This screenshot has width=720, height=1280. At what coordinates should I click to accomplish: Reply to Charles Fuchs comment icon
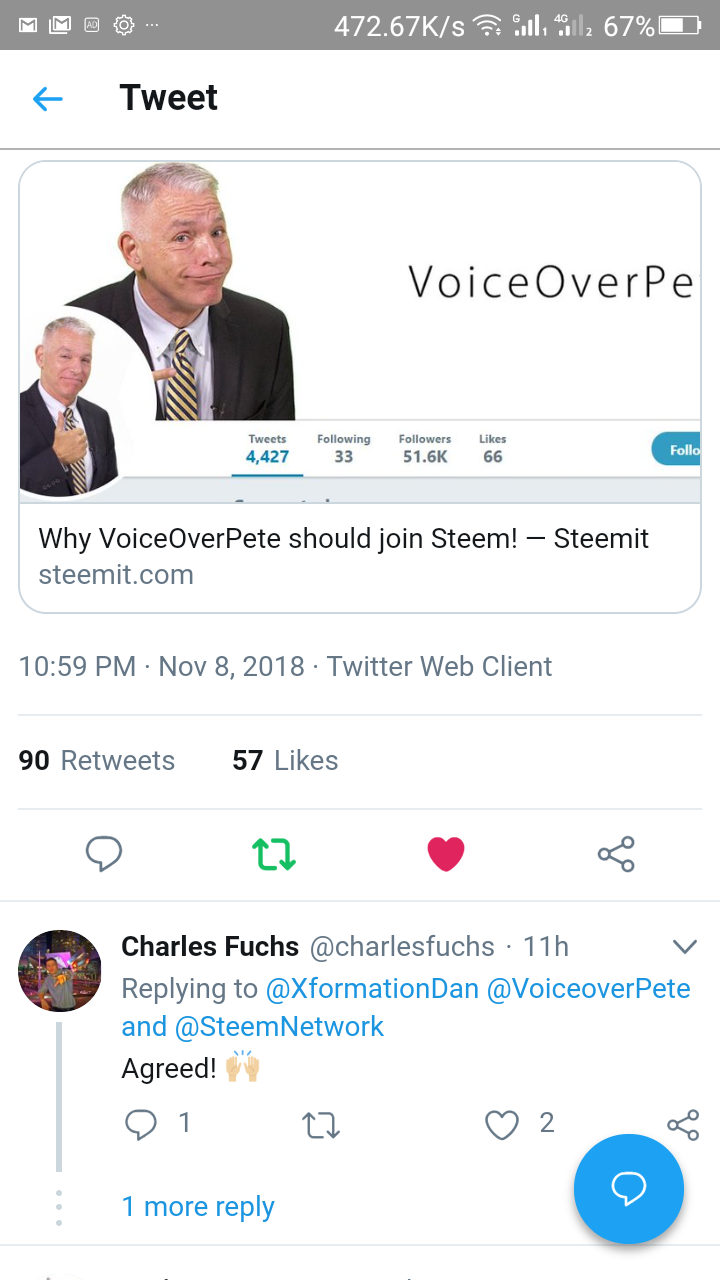point(141,1125)
